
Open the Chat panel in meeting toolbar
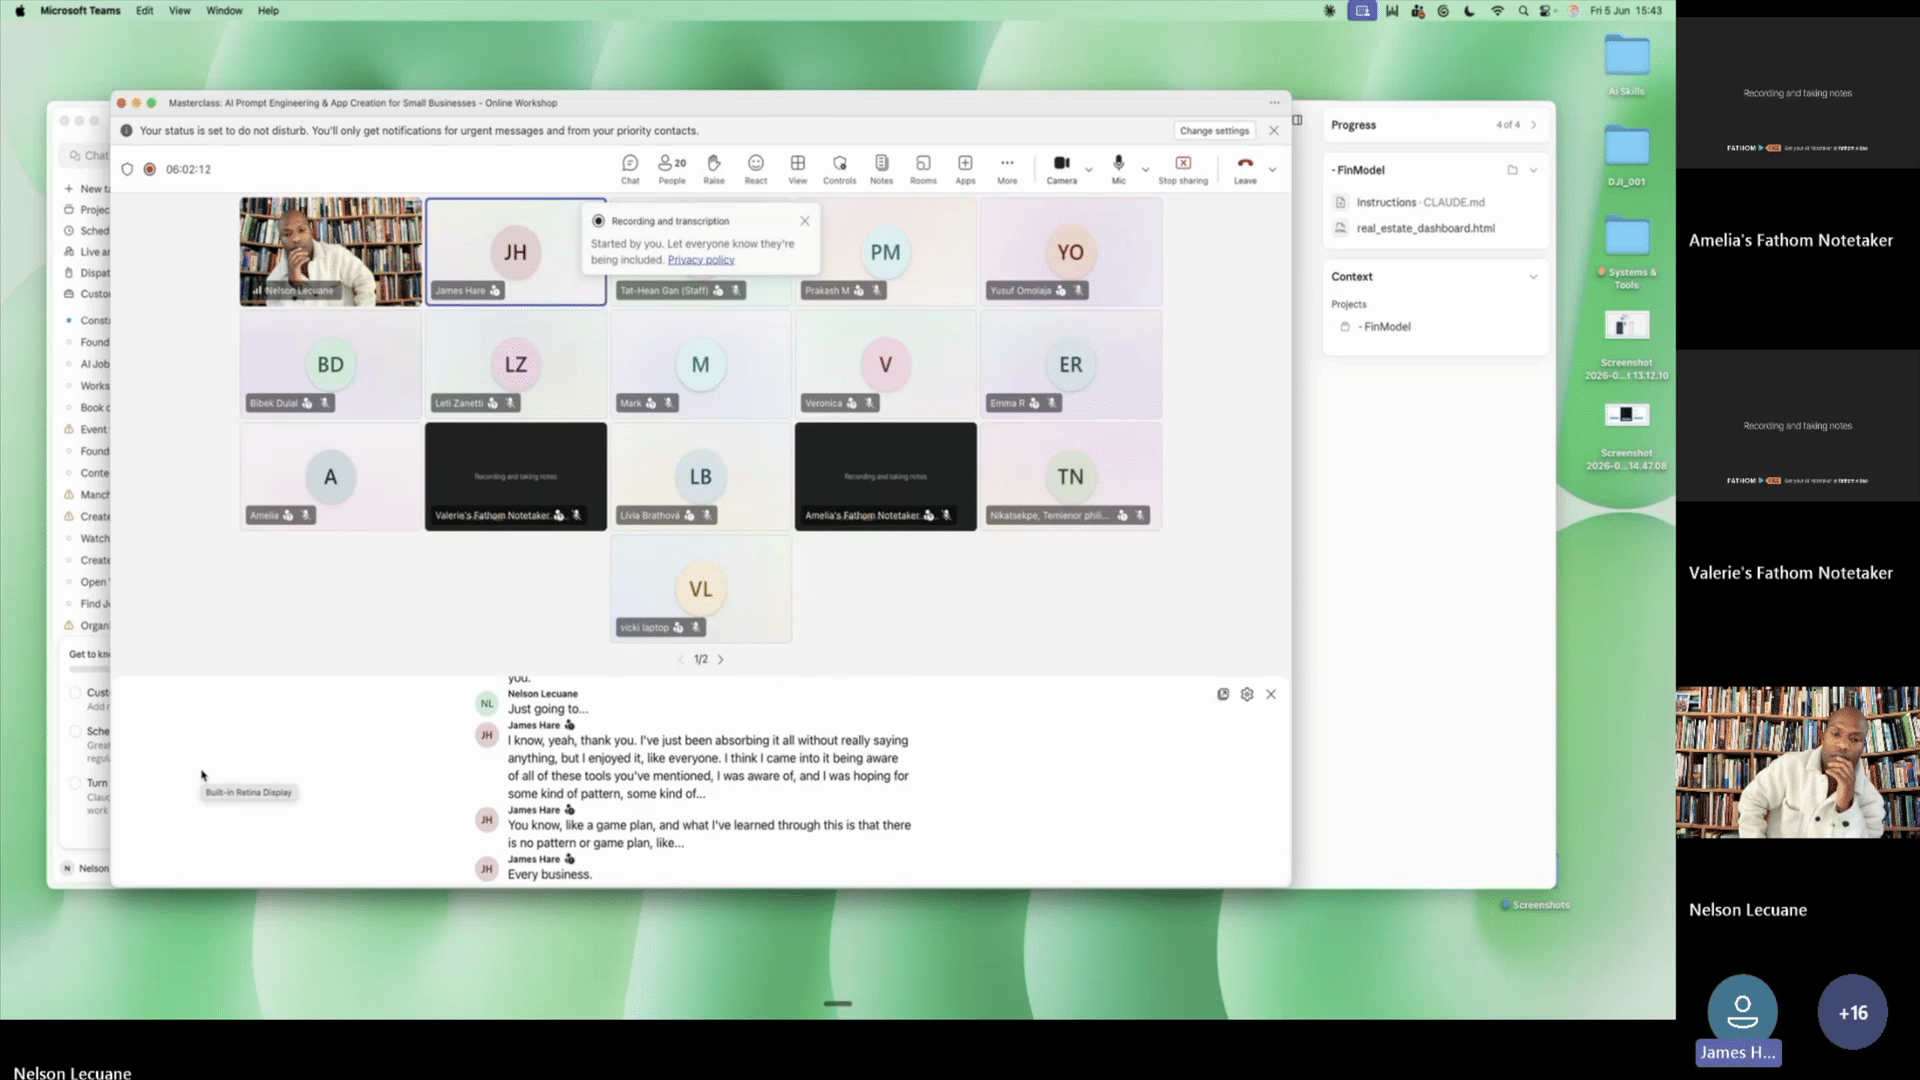pos(630,169)
